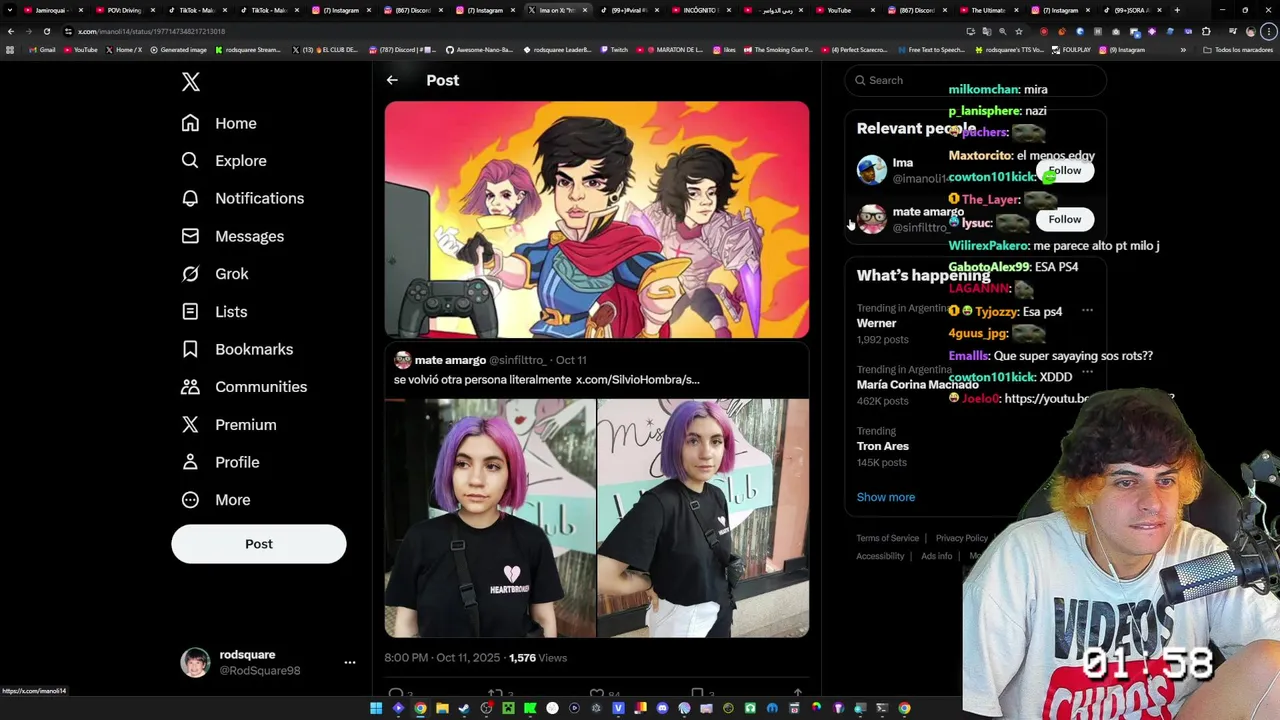Open the tab search dropdown arrow

point(12,10)
